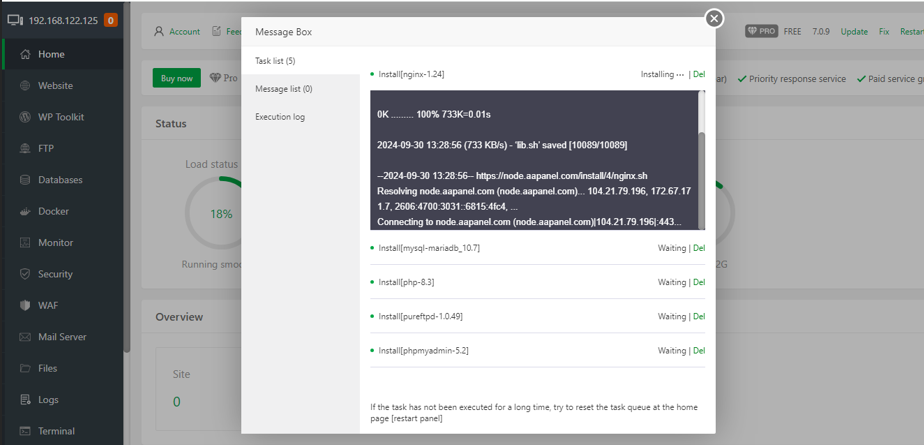Click the Account link in header

pyautogui.click(x=184, y=32)
